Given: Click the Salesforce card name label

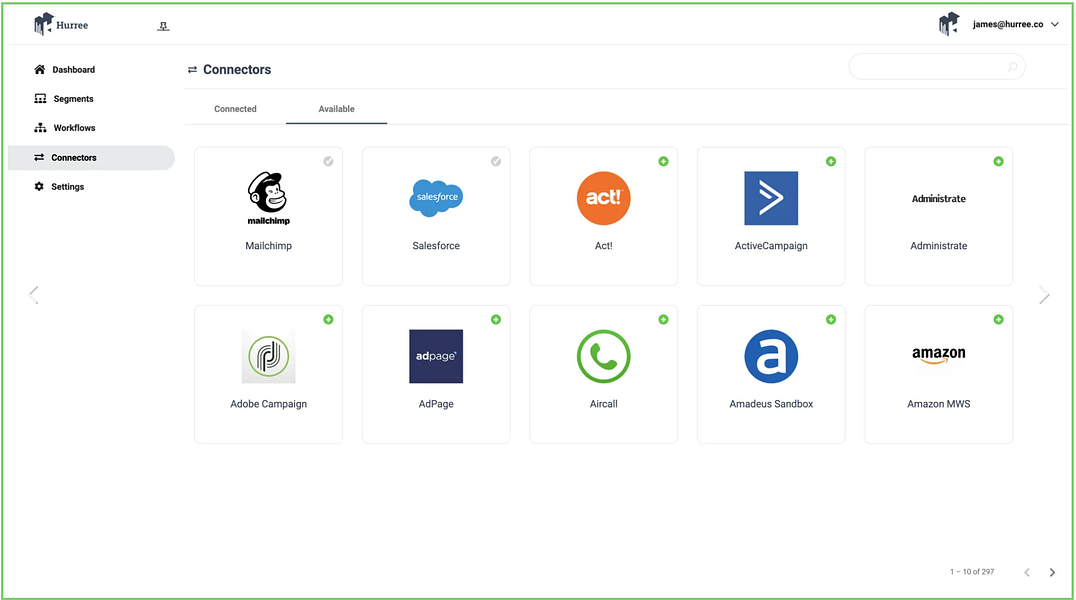Looking at the screenshot, I should pos(436,246).
